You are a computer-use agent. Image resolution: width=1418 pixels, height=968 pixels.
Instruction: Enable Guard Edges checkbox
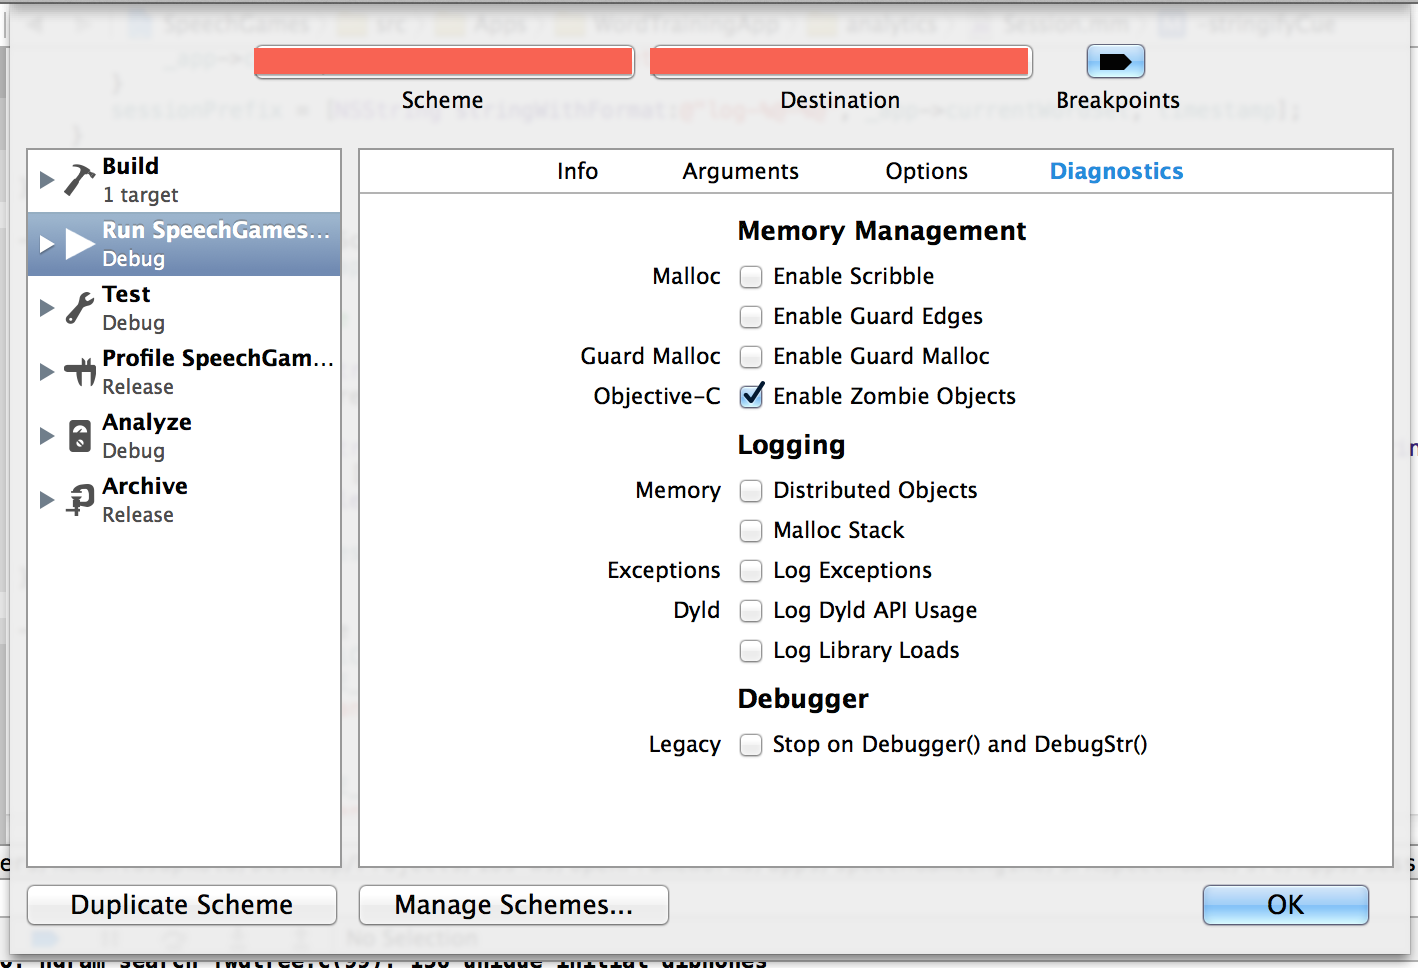[751, 317]
